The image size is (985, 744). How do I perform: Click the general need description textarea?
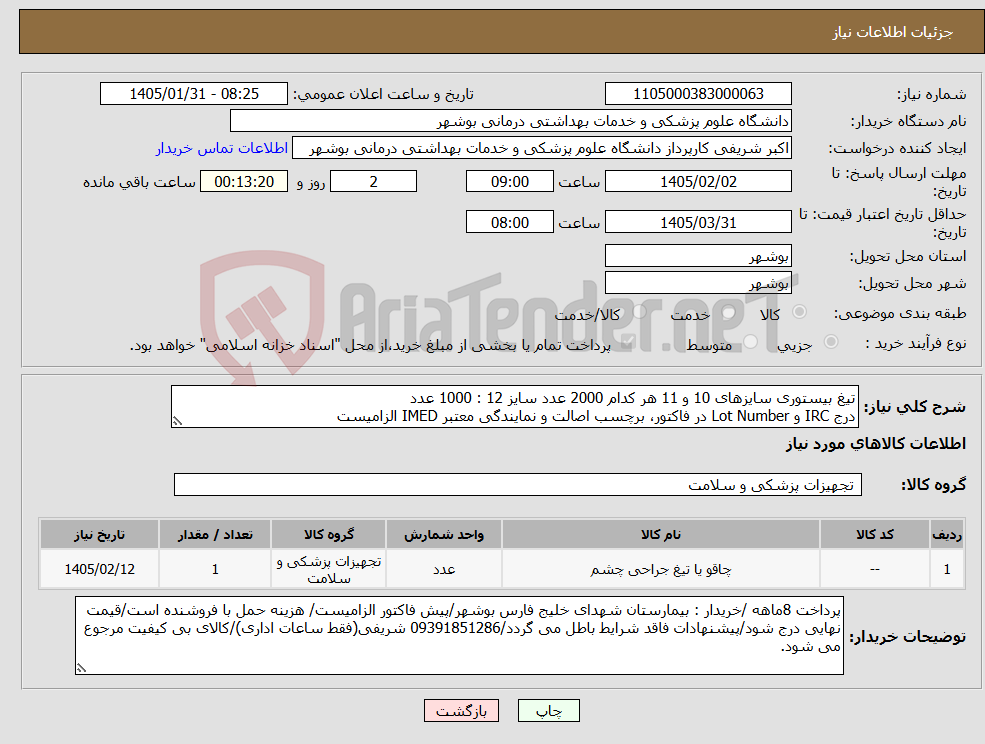coord(514,407)
